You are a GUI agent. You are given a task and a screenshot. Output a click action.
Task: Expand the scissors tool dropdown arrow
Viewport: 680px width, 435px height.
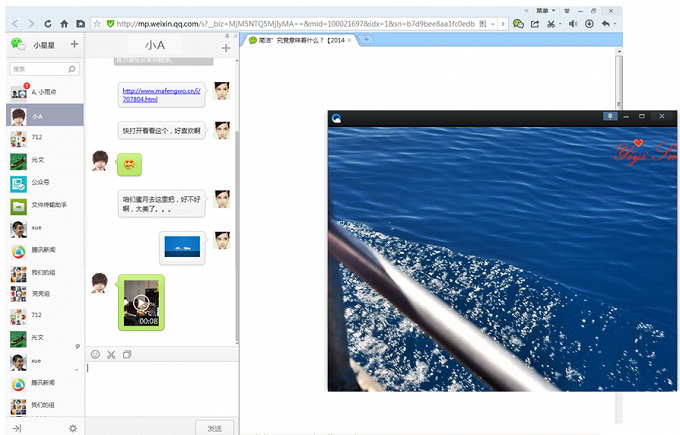561,23
